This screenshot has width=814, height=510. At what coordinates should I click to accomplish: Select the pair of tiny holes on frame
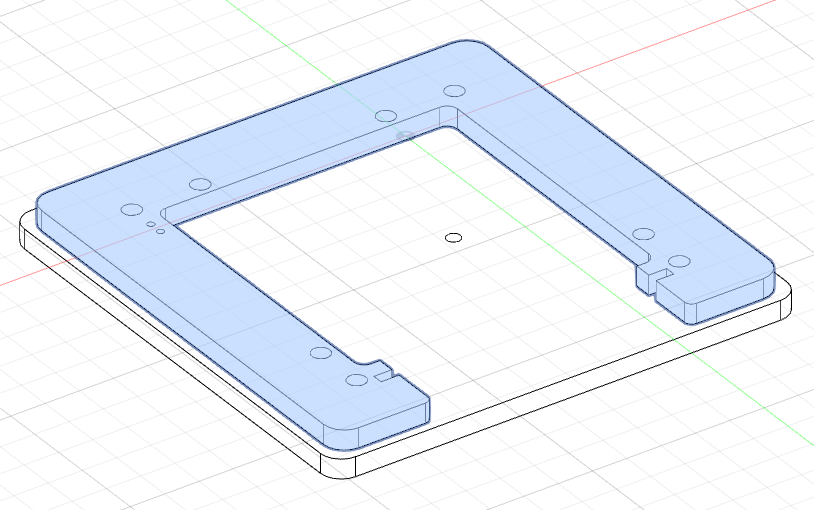coord(155,228)
